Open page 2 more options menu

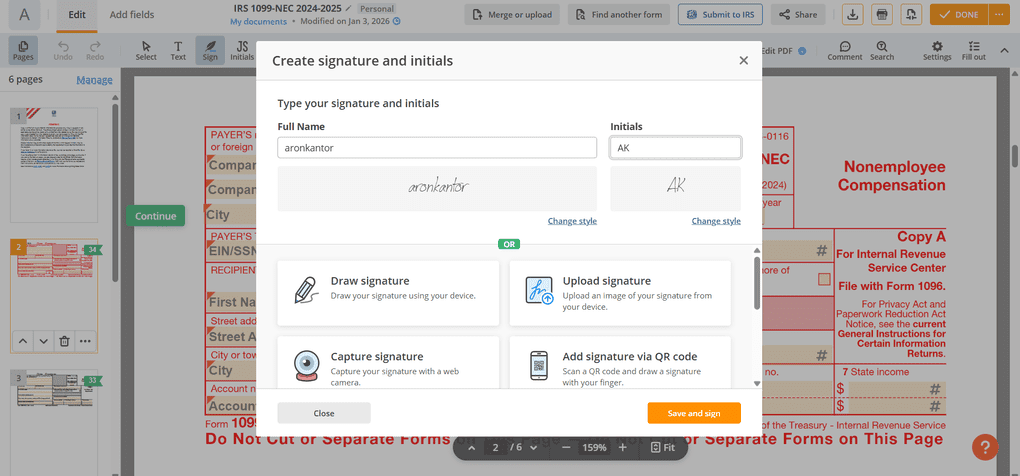(86, 341)
